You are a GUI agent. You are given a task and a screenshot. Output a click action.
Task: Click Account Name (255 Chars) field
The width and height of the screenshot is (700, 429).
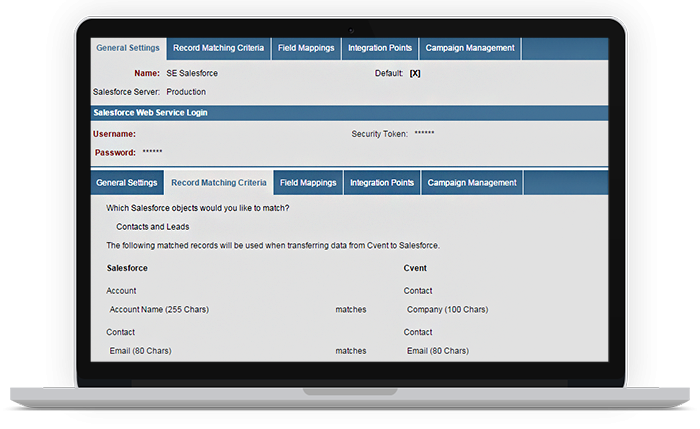pos(158,310)
